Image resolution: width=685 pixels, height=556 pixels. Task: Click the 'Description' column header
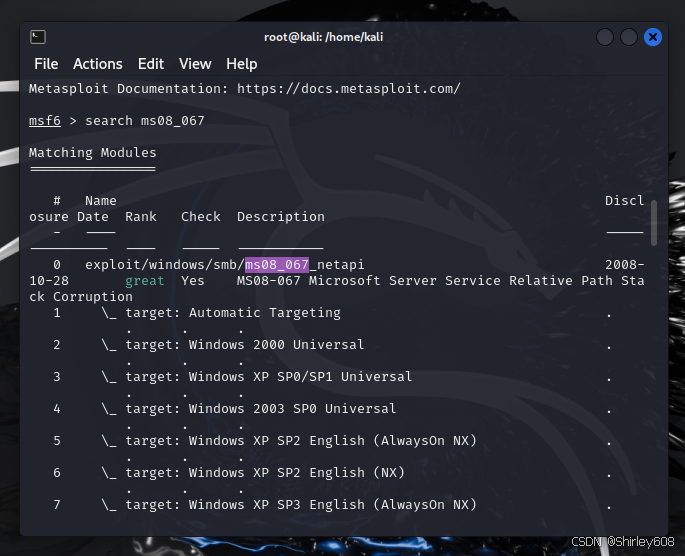click(281, 217)
